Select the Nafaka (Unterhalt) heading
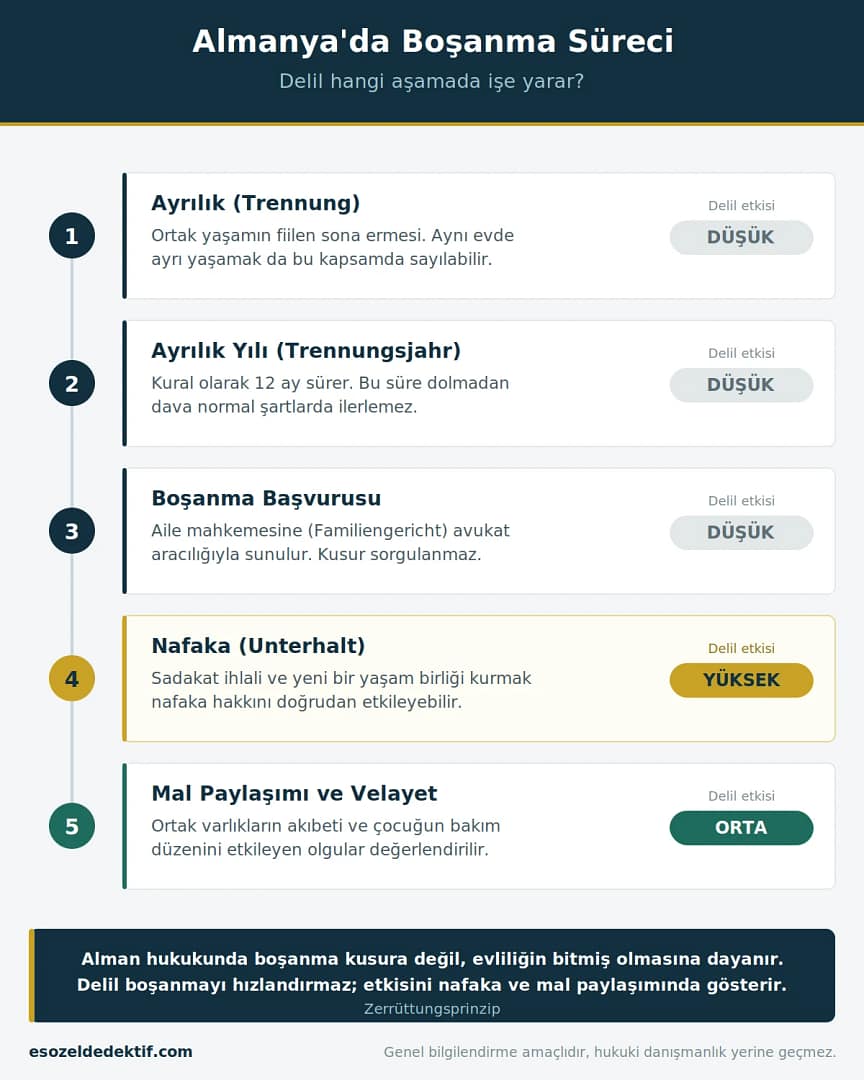The image size is (864, 1080). [x=258, y=646]
